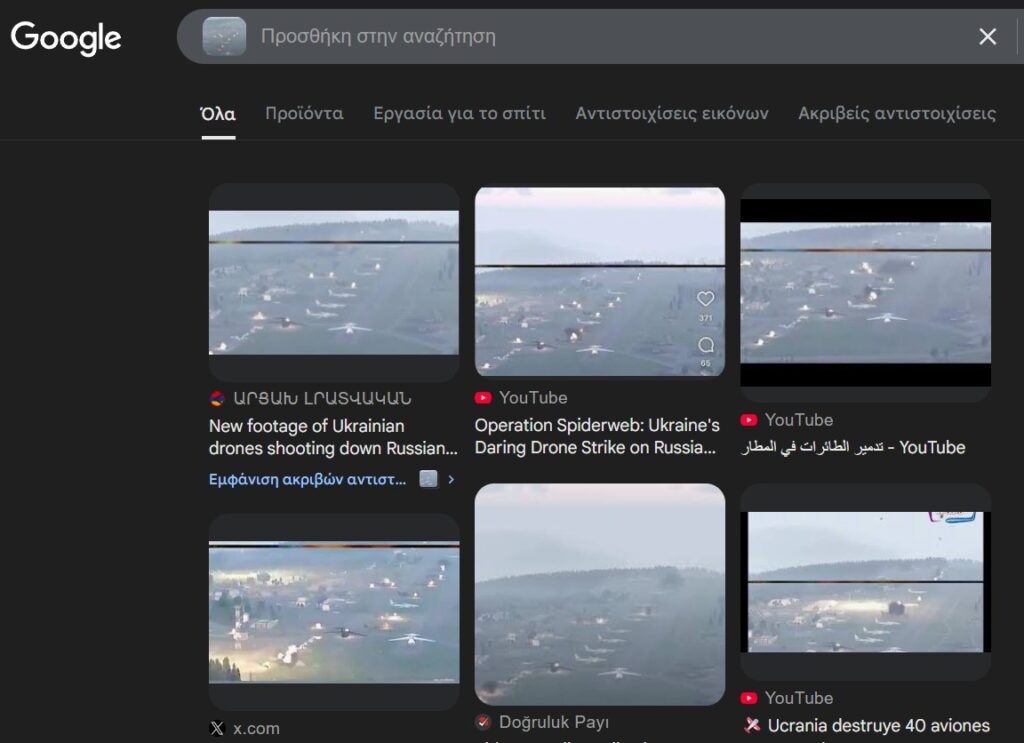Viewport: 1024px width, 743px height.
Task: Click the comment bubble icon on video thumbnail
Action: 706,345
